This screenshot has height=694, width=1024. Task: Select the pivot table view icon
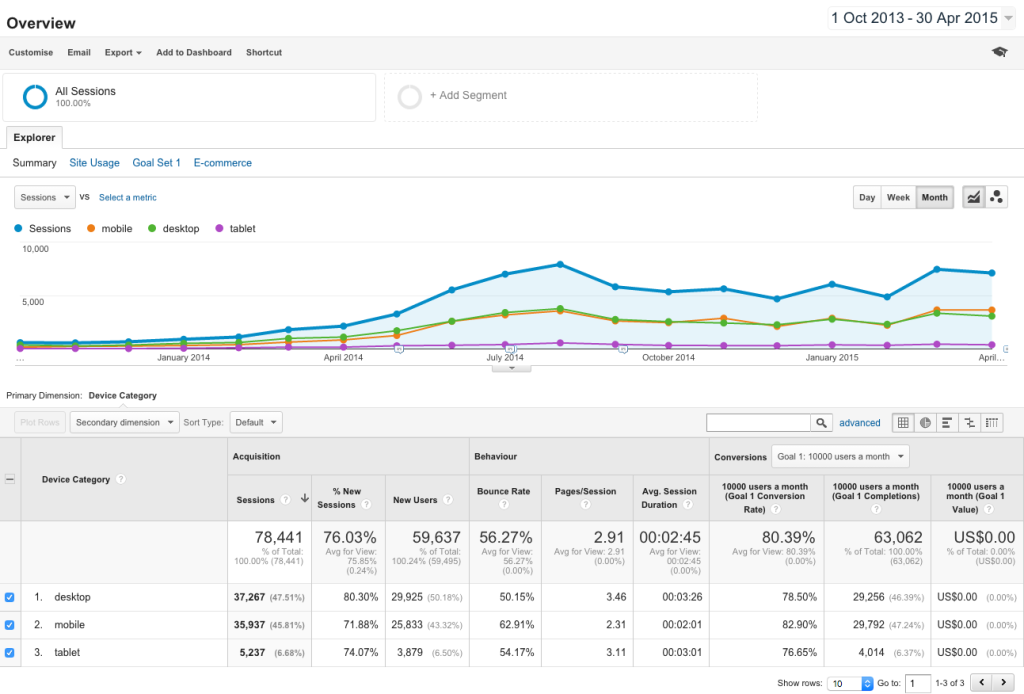pos(992,423)
